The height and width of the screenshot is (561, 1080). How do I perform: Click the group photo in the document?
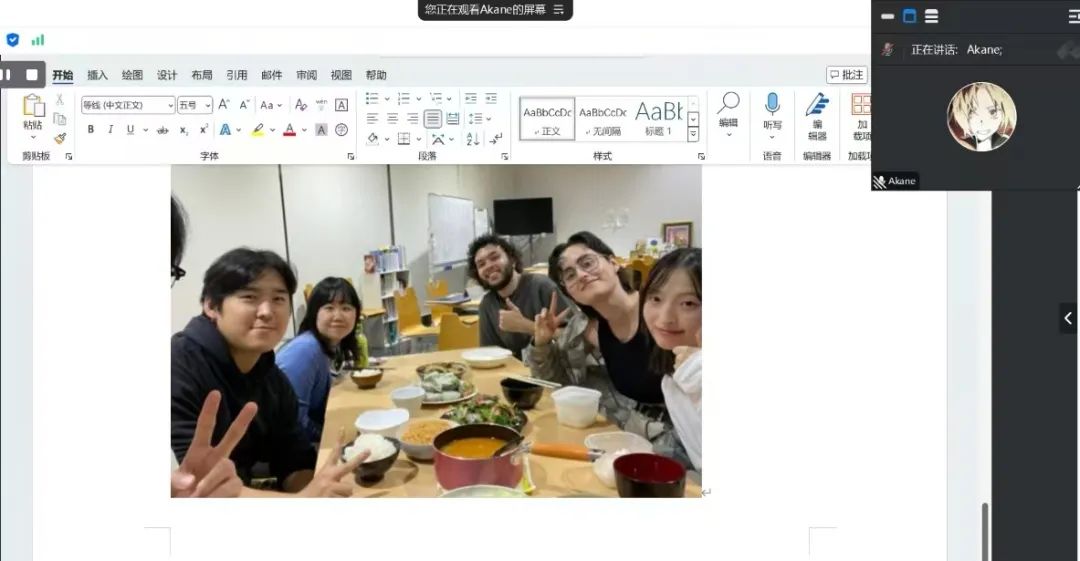[x=435, y=330]
